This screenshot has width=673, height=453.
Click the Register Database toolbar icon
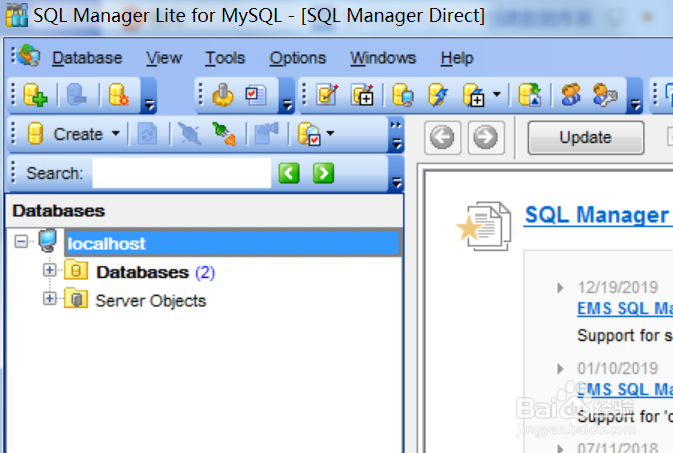click(x=35, y=94)
